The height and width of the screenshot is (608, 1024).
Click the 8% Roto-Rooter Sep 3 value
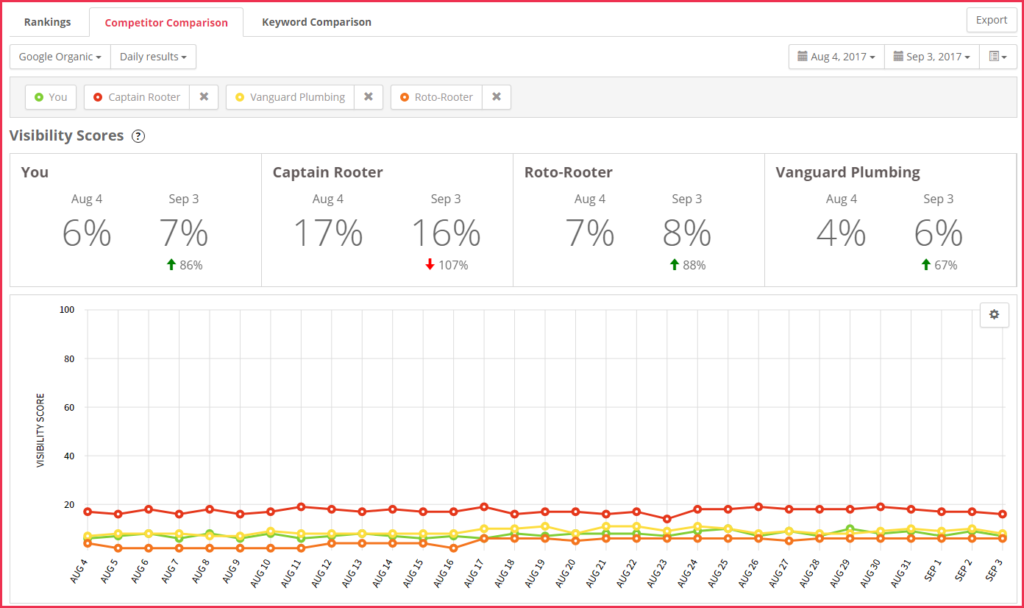click(x=686, y=233)
